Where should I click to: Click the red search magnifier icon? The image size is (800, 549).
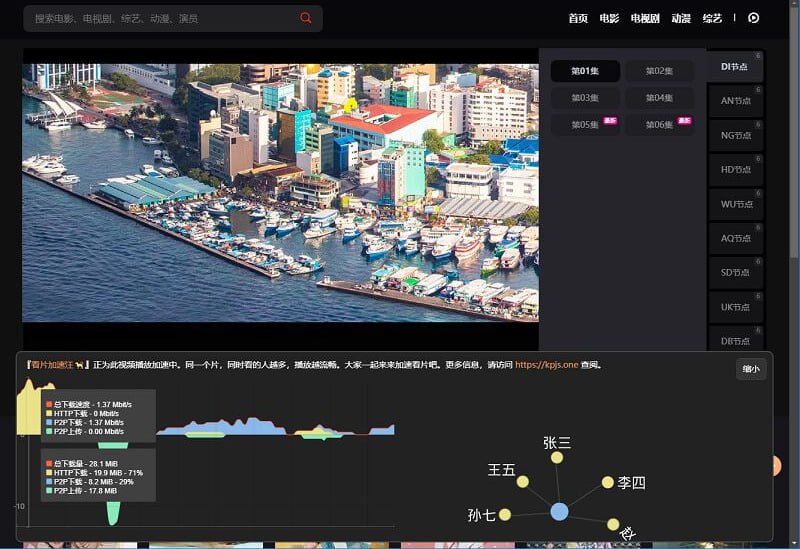pyautogui.click(x=306, y=18)
